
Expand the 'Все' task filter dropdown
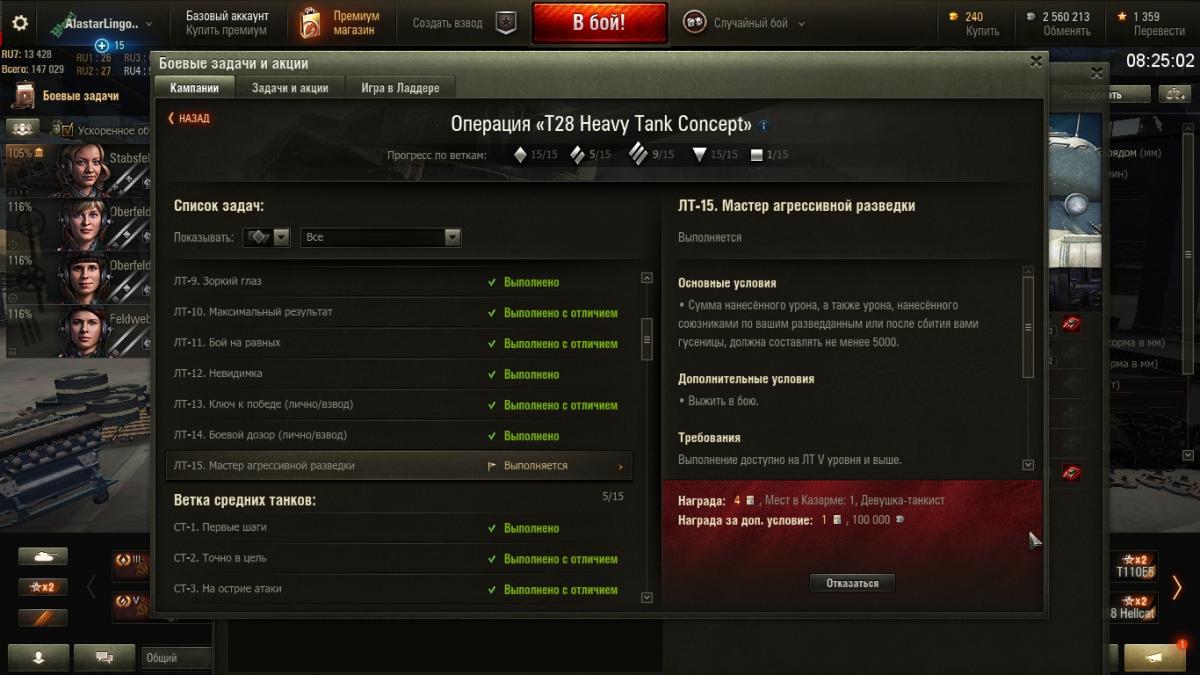coord(380,237)
